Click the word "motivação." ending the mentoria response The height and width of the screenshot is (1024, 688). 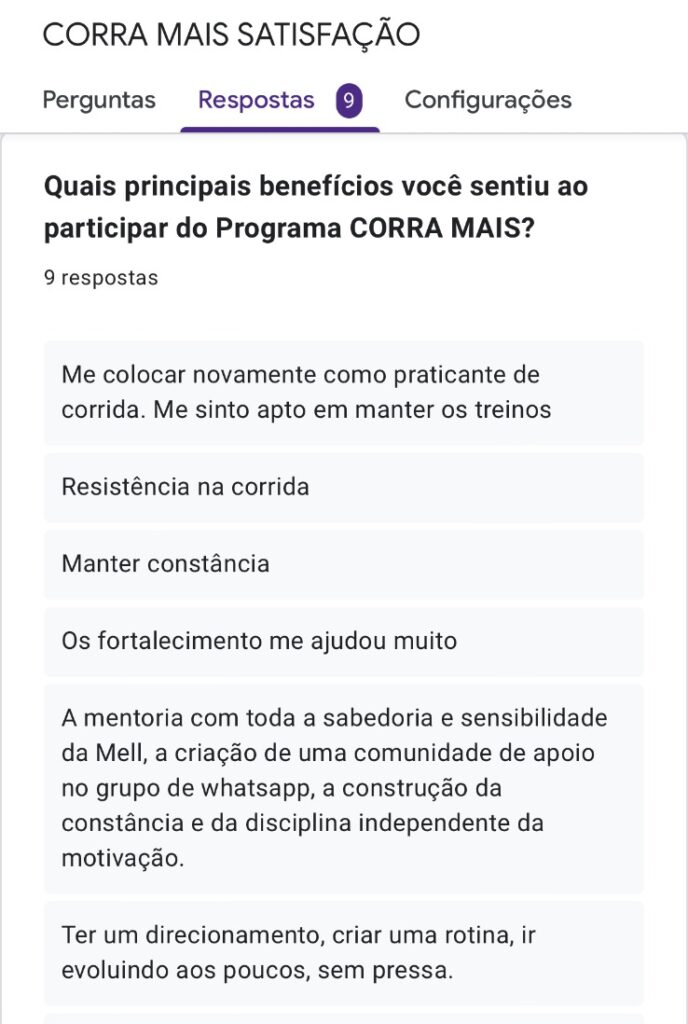[x=123, y=860]
